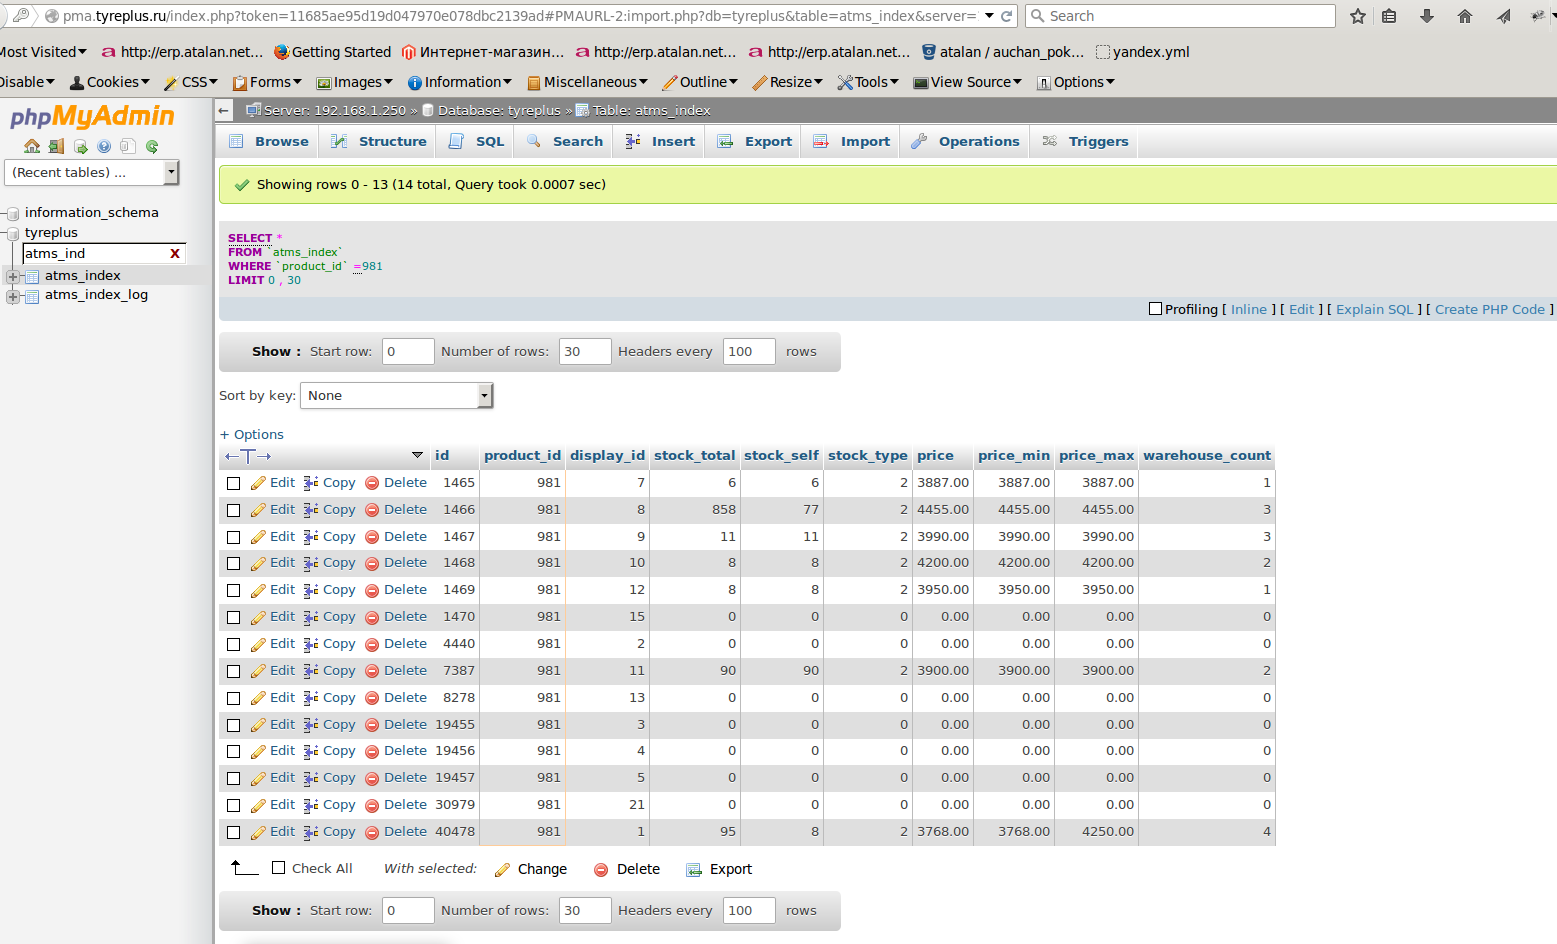The height and width of the screenshot is (944, 1557).
Task: Clear the atms_ind table filter with the red X
Action: pos(175,254)
